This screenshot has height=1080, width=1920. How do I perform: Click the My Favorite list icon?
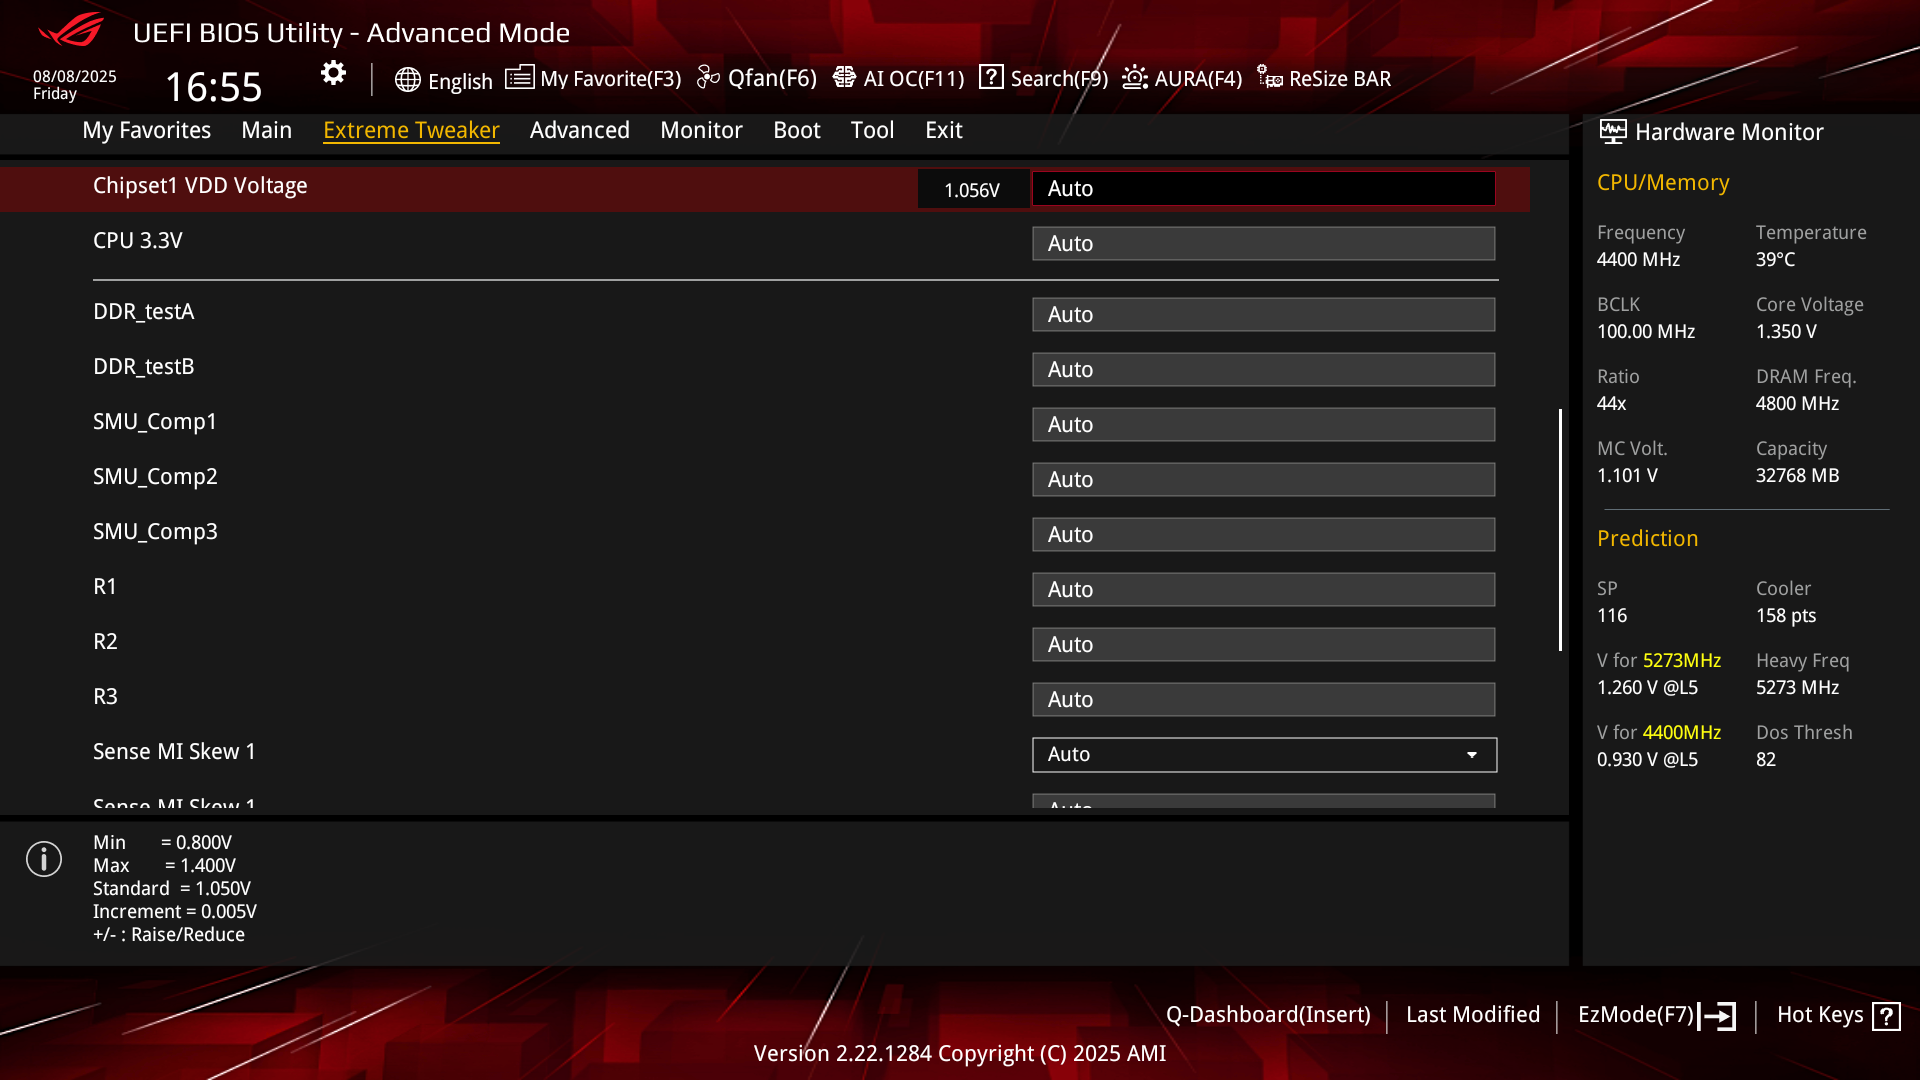(x=519, y=77)
